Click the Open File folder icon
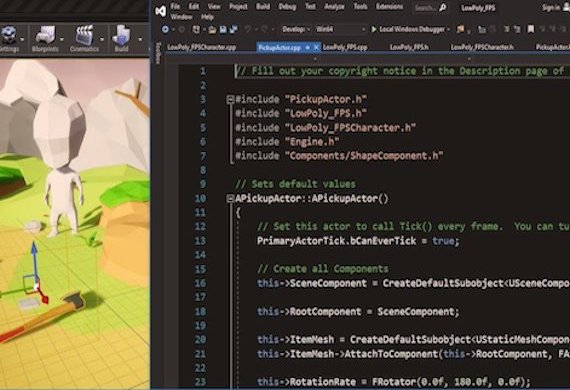This screenshot has width=570, height=390. tap(212, 30)
